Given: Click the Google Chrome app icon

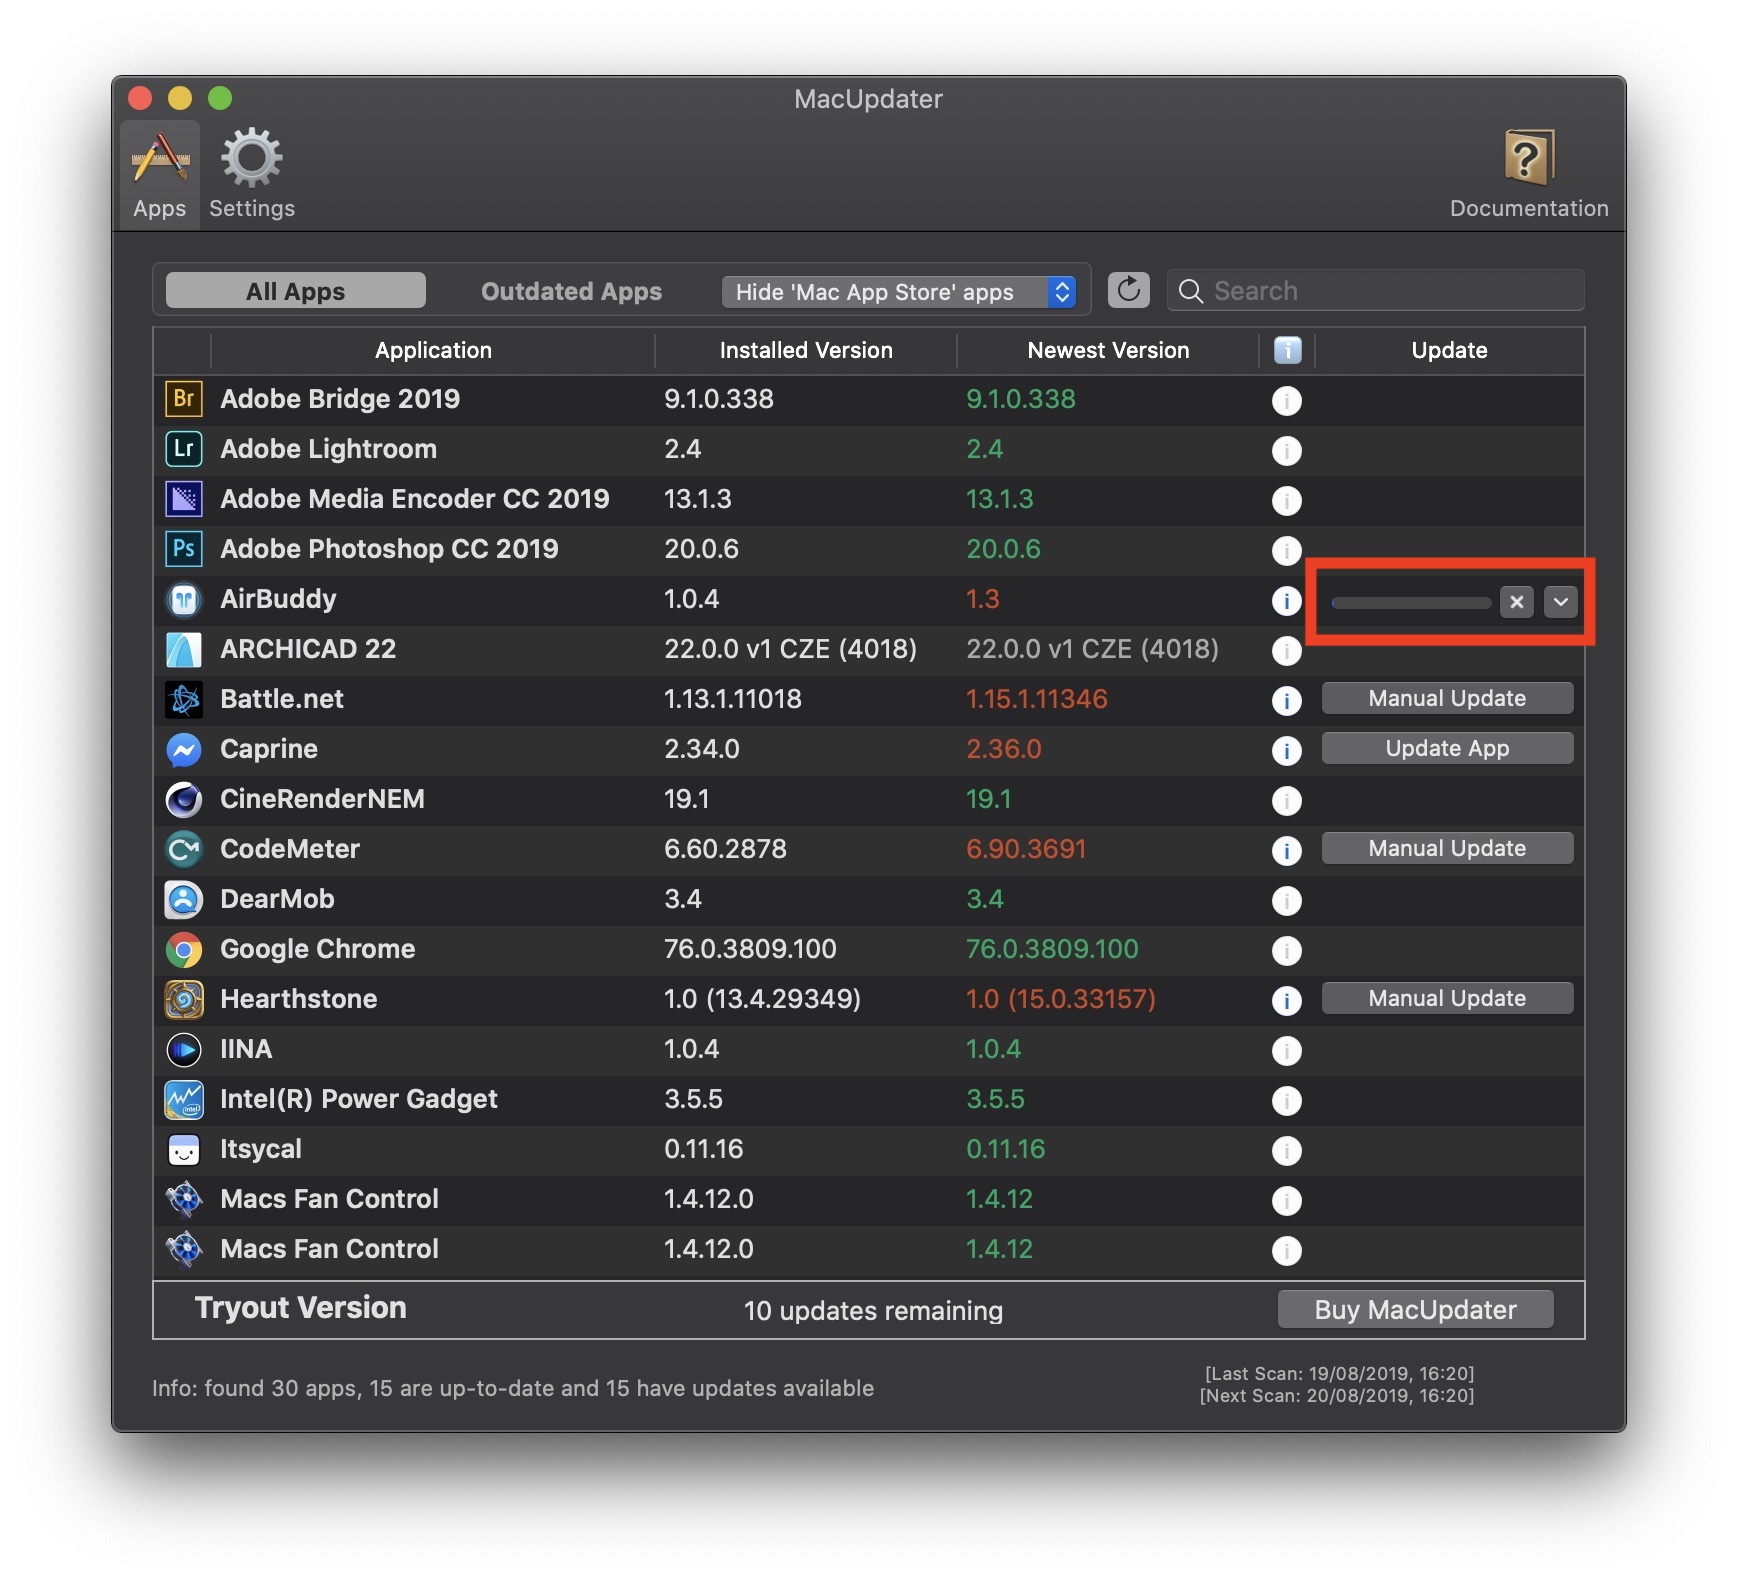Looking at the screenshot, I should [x=184, y=950].
